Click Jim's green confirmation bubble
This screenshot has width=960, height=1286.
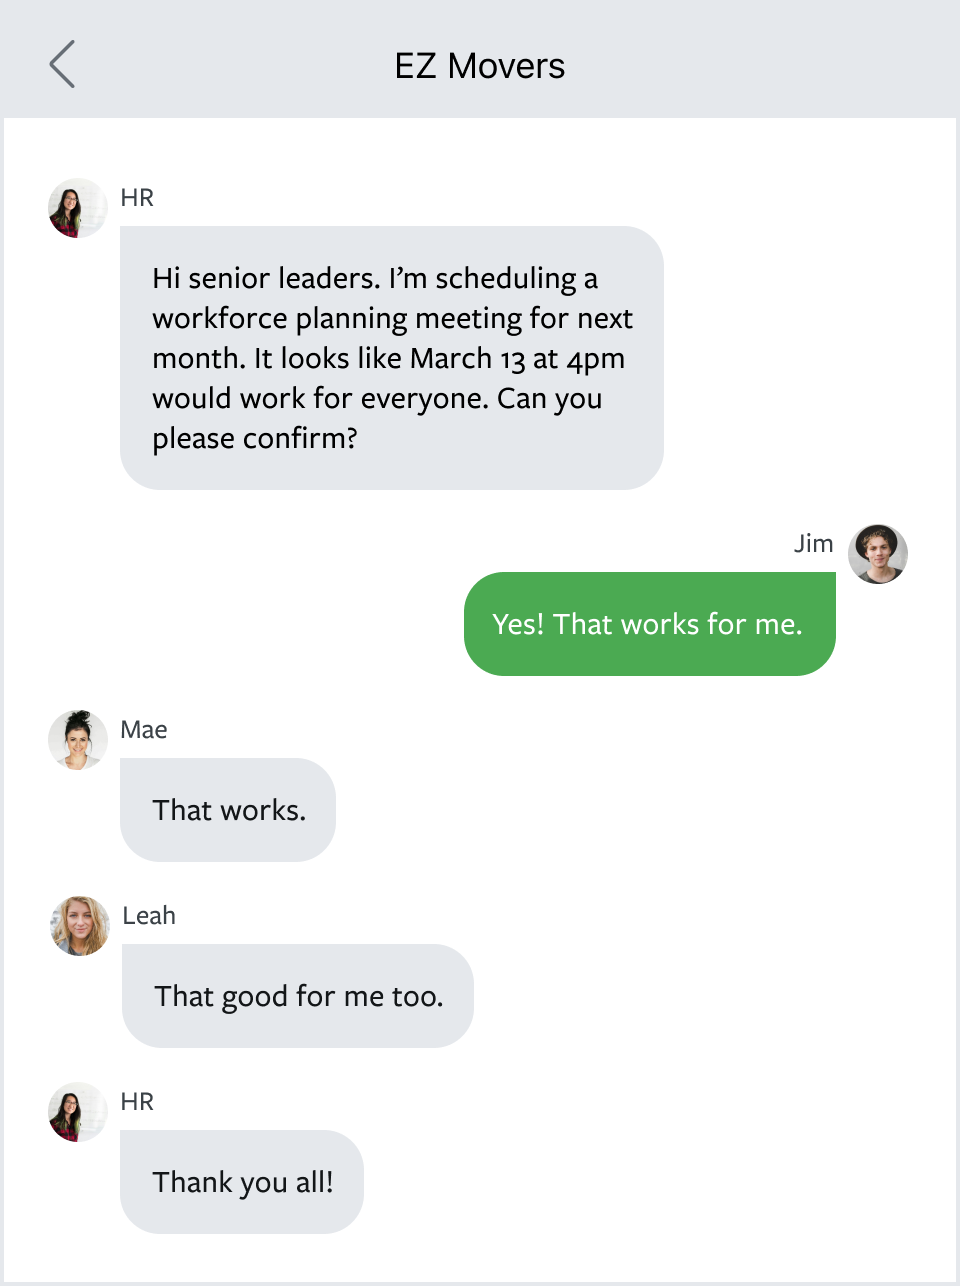click(648, 623)
